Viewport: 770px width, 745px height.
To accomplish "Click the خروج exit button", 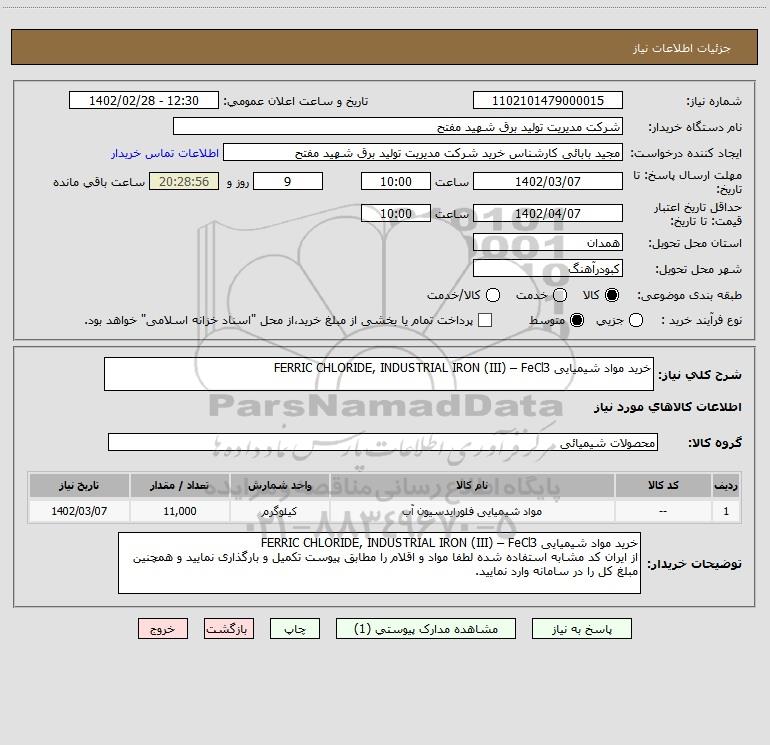I will (x=163, y=629).
